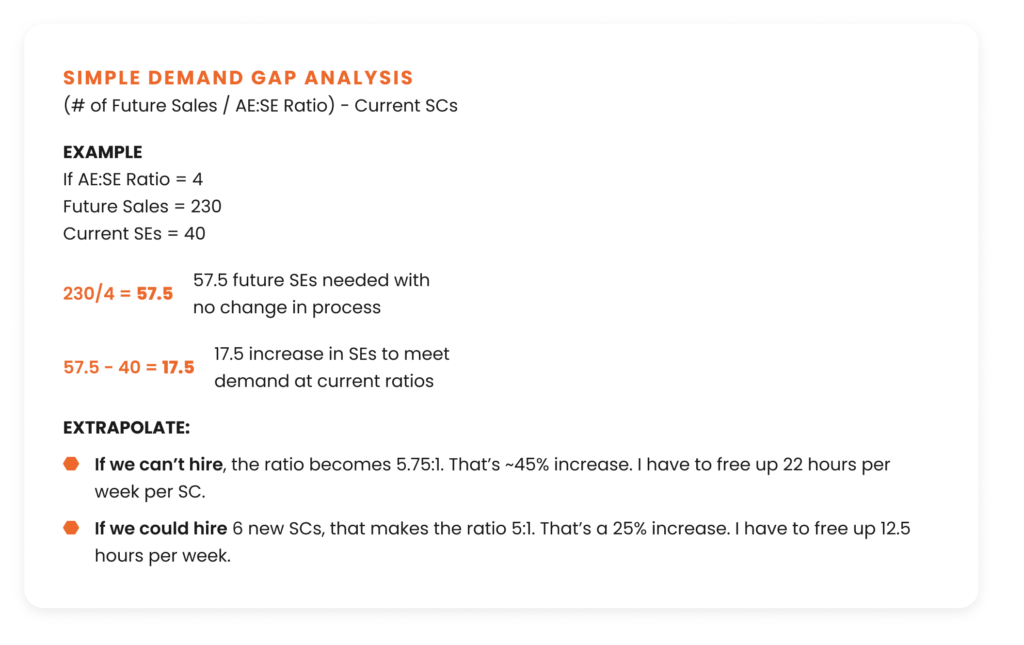Viewport: 1024px width, 645px height.
Task: Click the bold EXAMPLE heading
Action: point(102,152)
